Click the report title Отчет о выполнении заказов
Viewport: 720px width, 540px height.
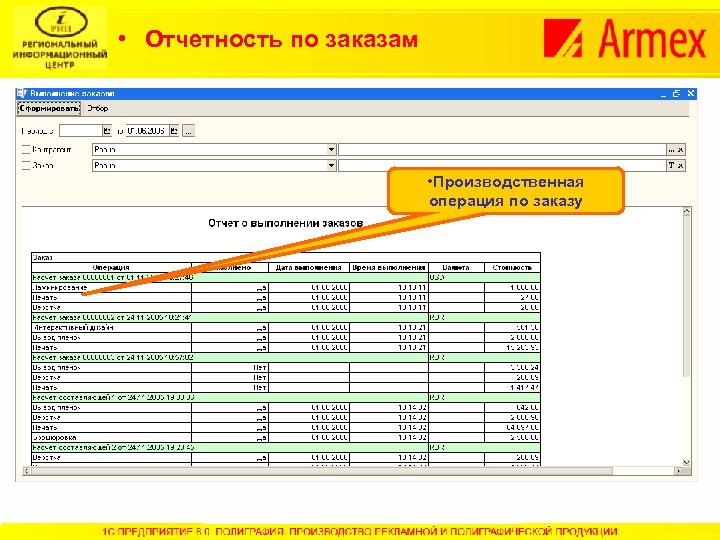pos(286,223)
